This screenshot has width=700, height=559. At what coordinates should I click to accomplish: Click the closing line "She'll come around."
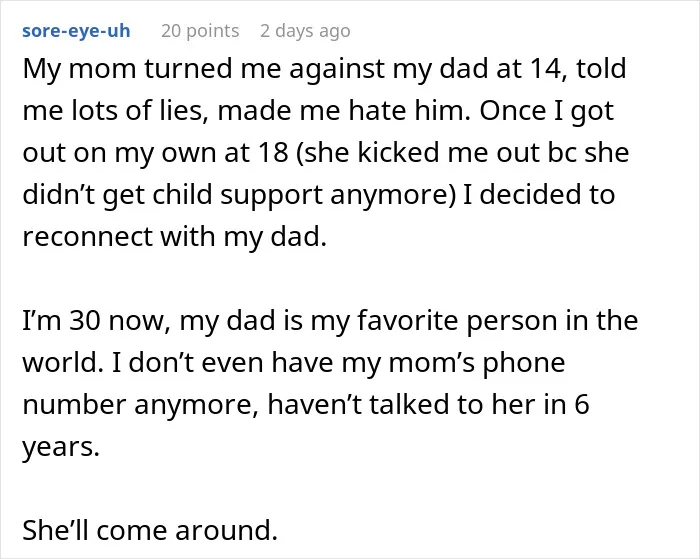pyautogui.click(x=150, y=530)
